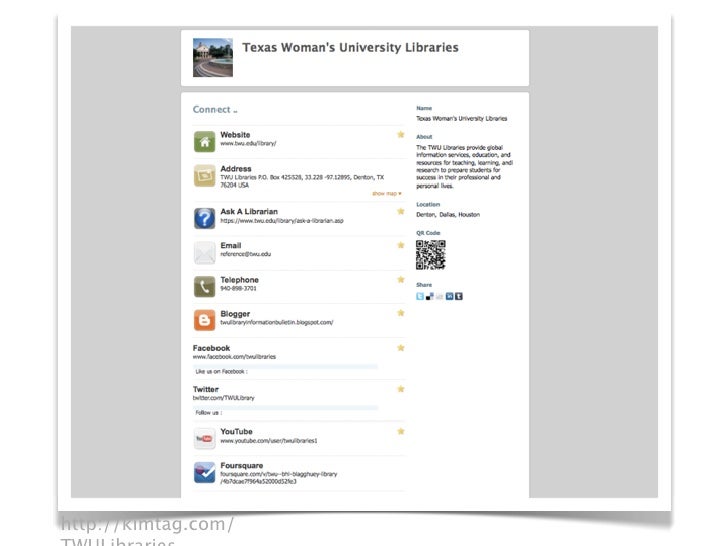Click the Texas Woman's University Libraries title
This screenshot has height=546, width=728.
(351, 47)
